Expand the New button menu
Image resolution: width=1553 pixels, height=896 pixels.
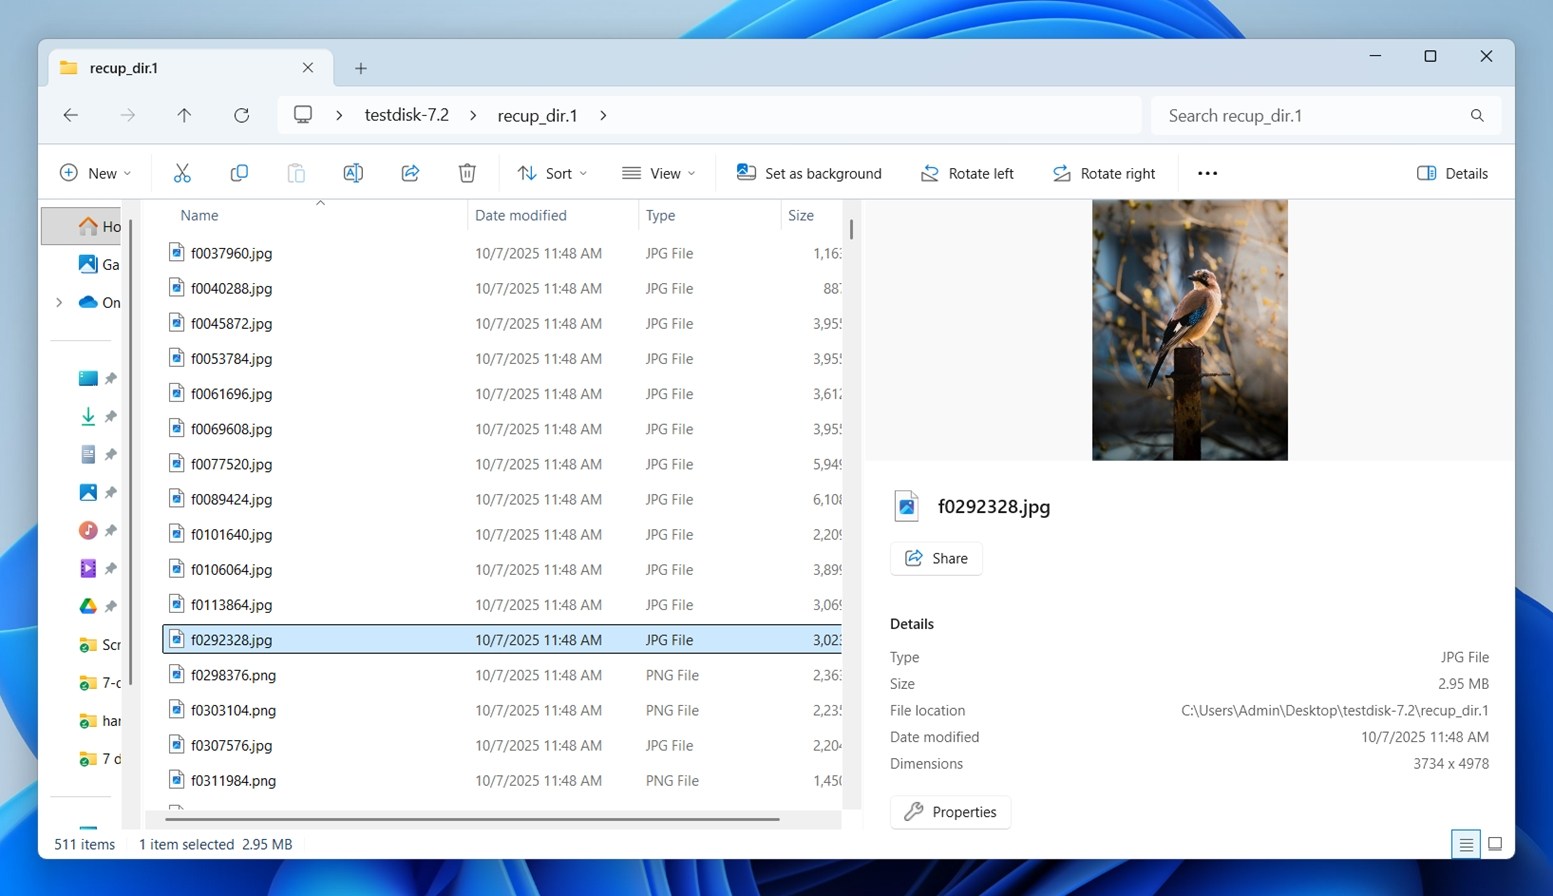point(95,172)
